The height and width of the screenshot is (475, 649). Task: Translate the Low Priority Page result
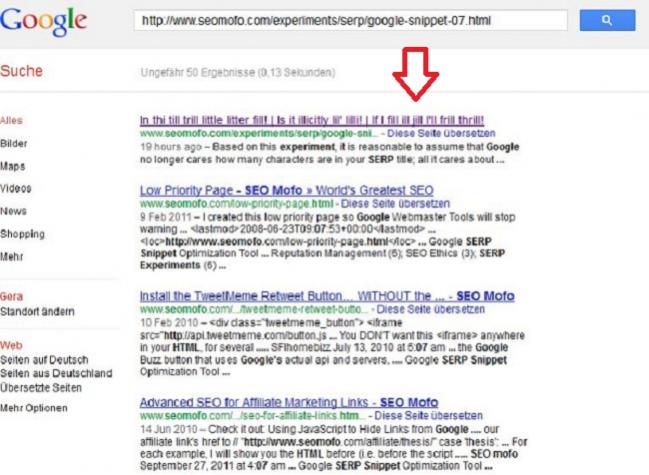[x=395, y=204]
